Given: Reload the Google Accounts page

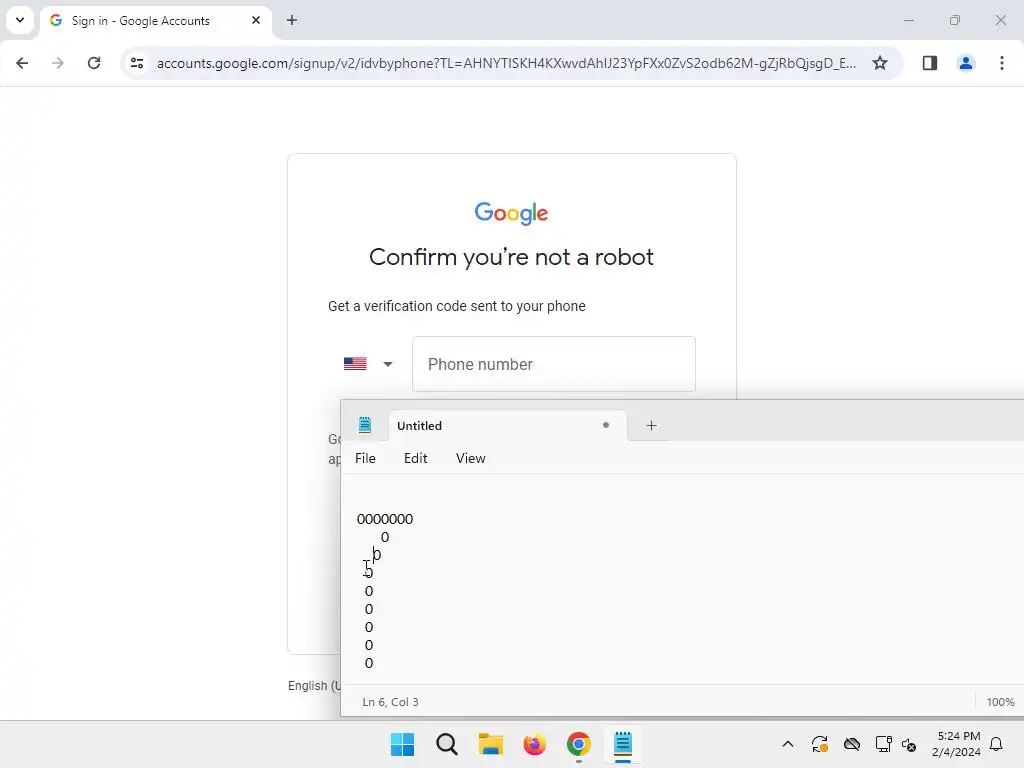Looking at the screenshot, I should pos(94,63).
